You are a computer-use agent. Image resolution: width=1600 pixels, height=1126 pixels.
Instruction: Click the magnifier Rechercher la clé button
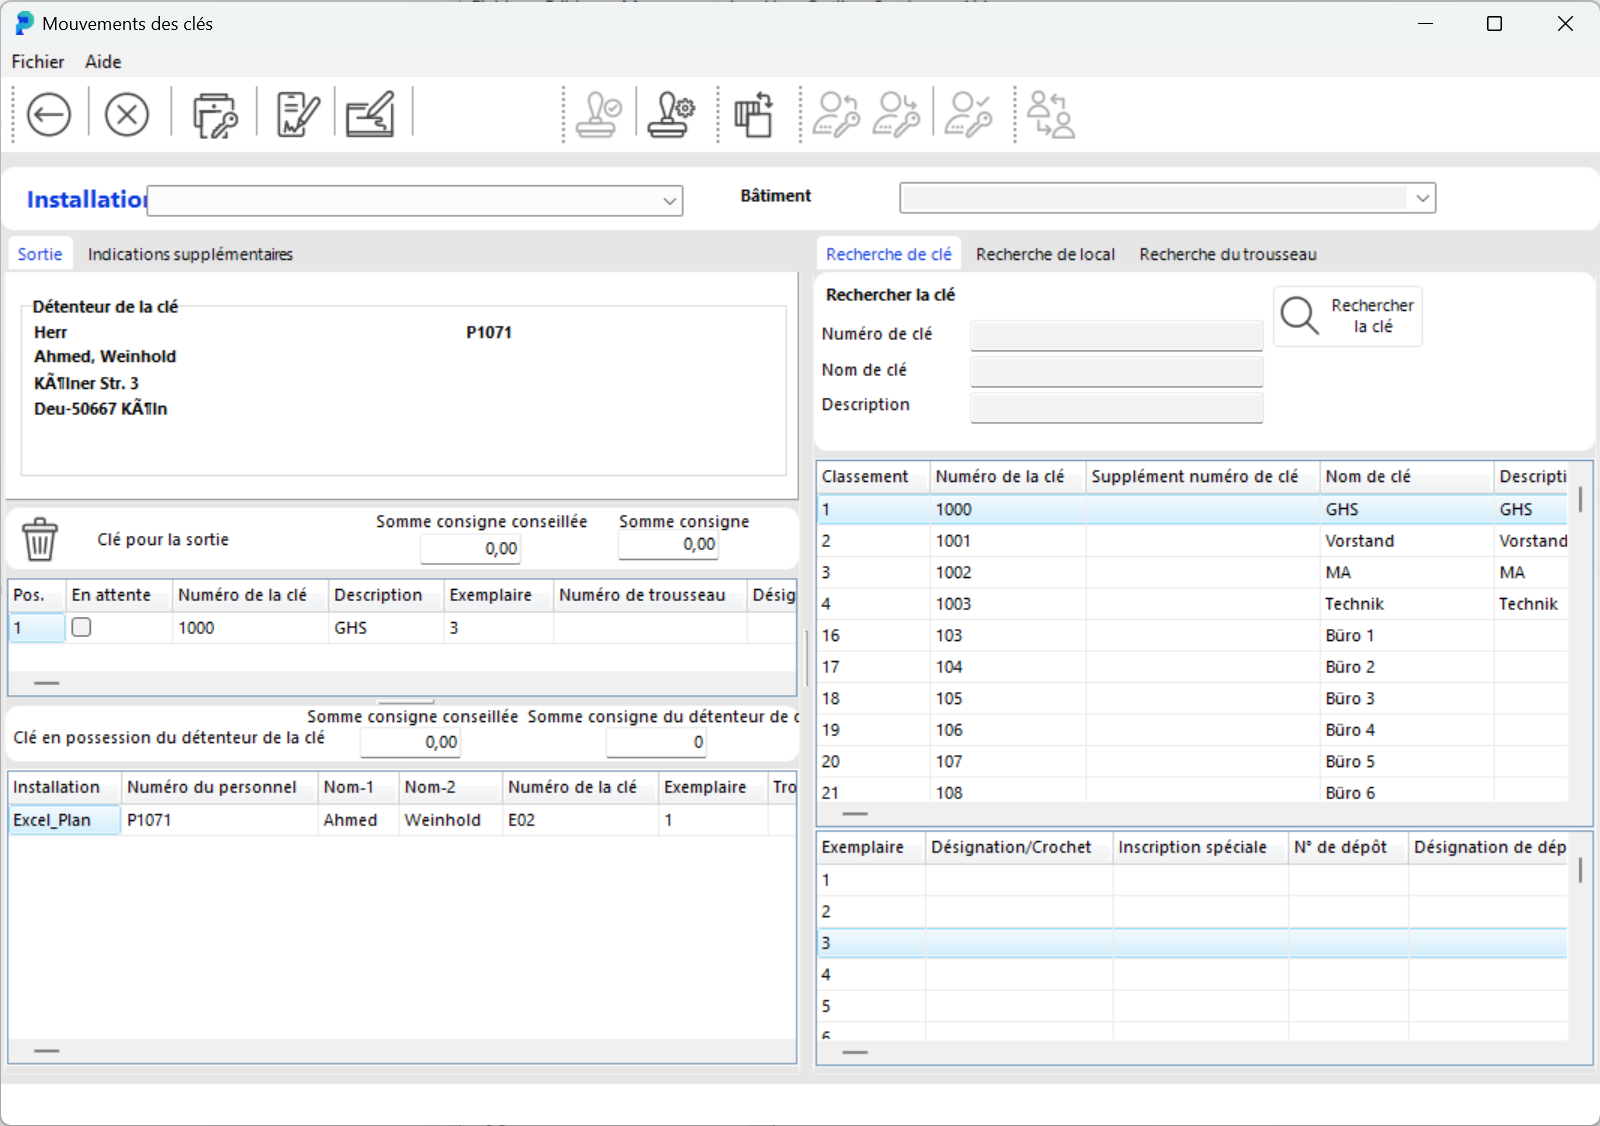(x=1347, y=316)
